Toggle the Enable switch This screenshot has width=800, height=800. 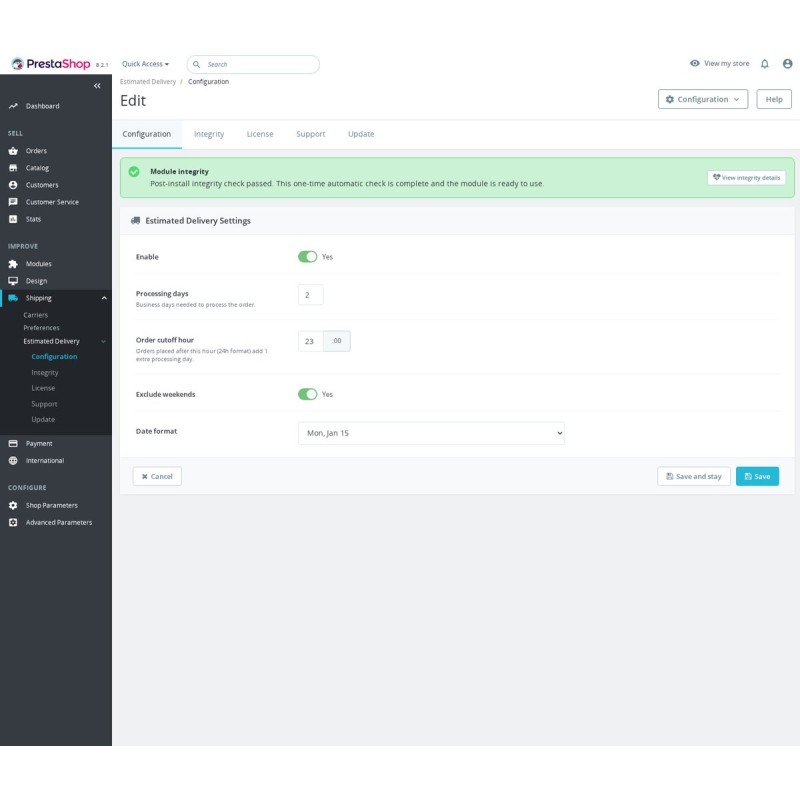(x=308, y=257)
